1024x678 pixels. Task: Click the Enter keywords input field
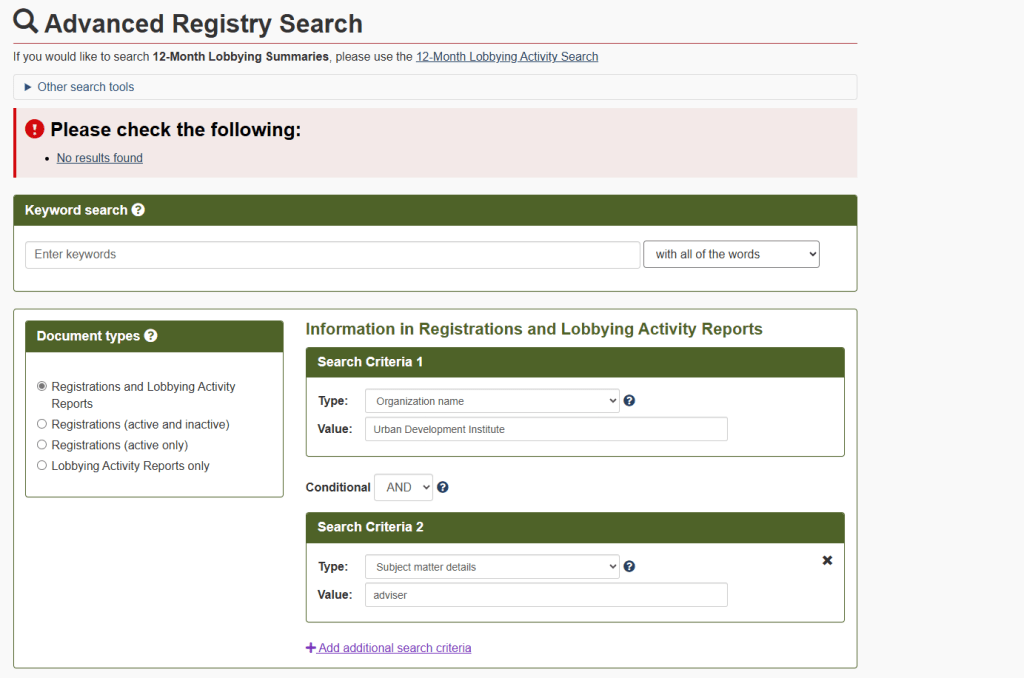[332, 255]
